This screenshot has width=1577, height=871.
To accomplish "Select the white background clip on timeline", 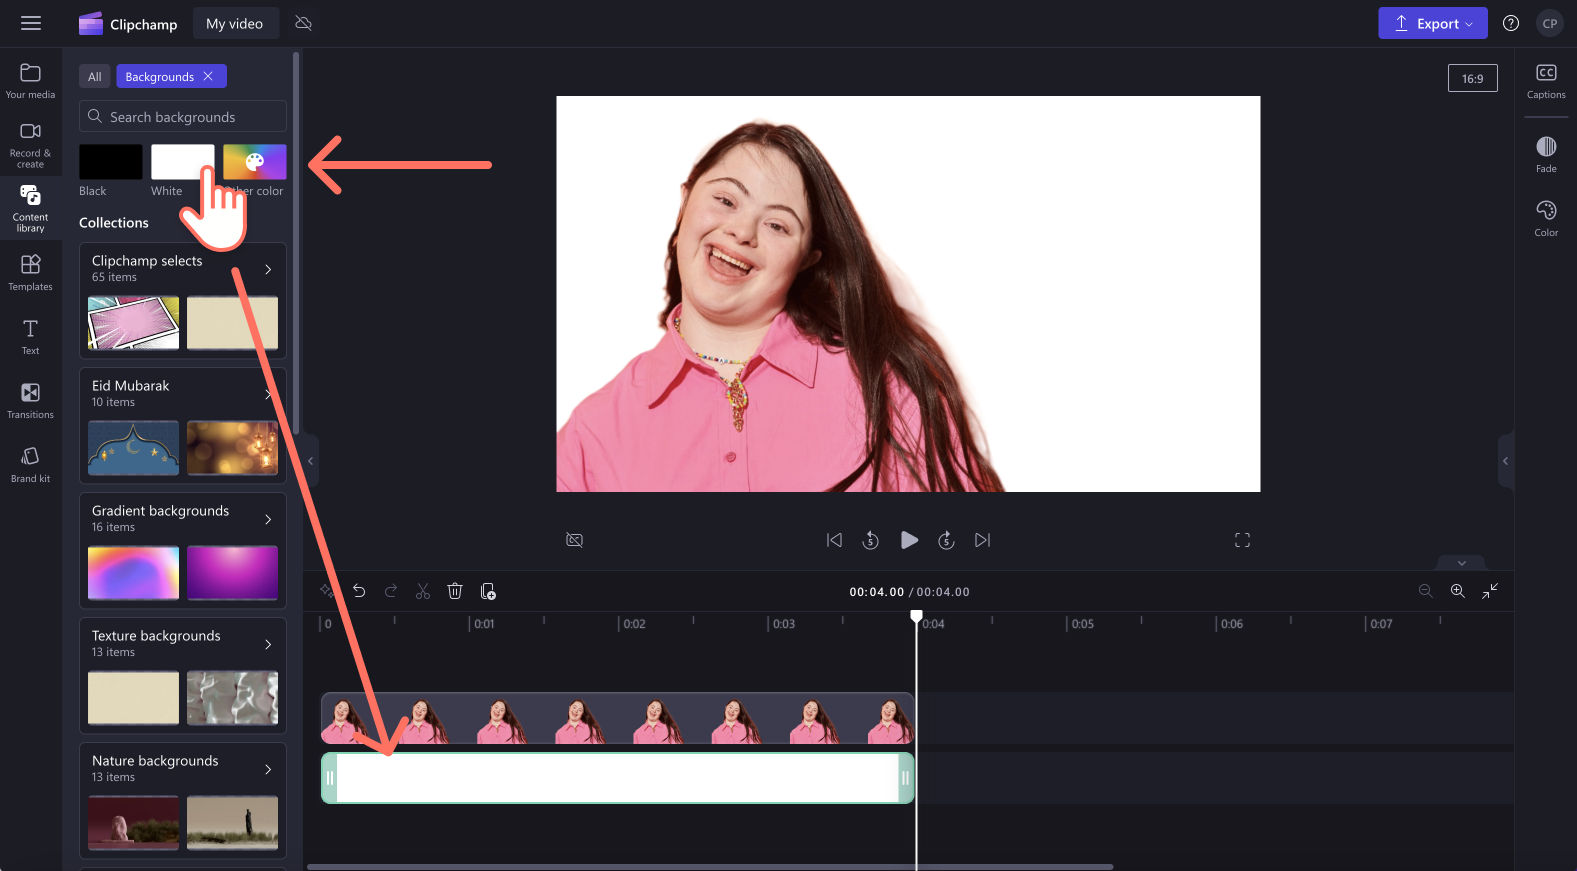I will 617,778.
